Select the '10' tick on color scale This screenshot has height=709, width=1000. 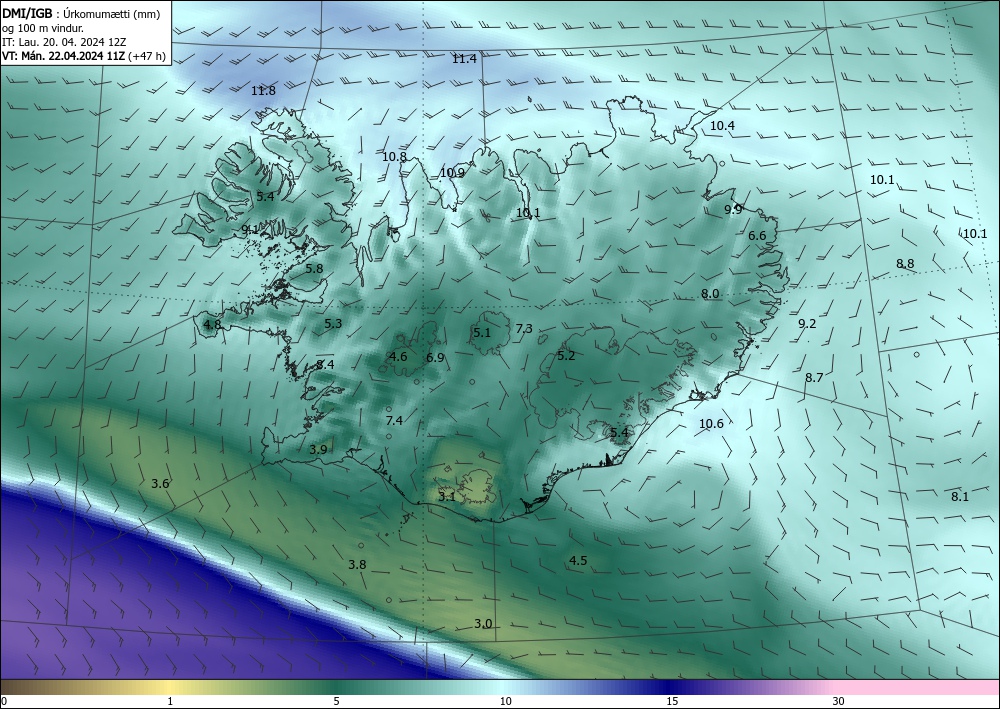pyautogui.click(x=505, y=701)
